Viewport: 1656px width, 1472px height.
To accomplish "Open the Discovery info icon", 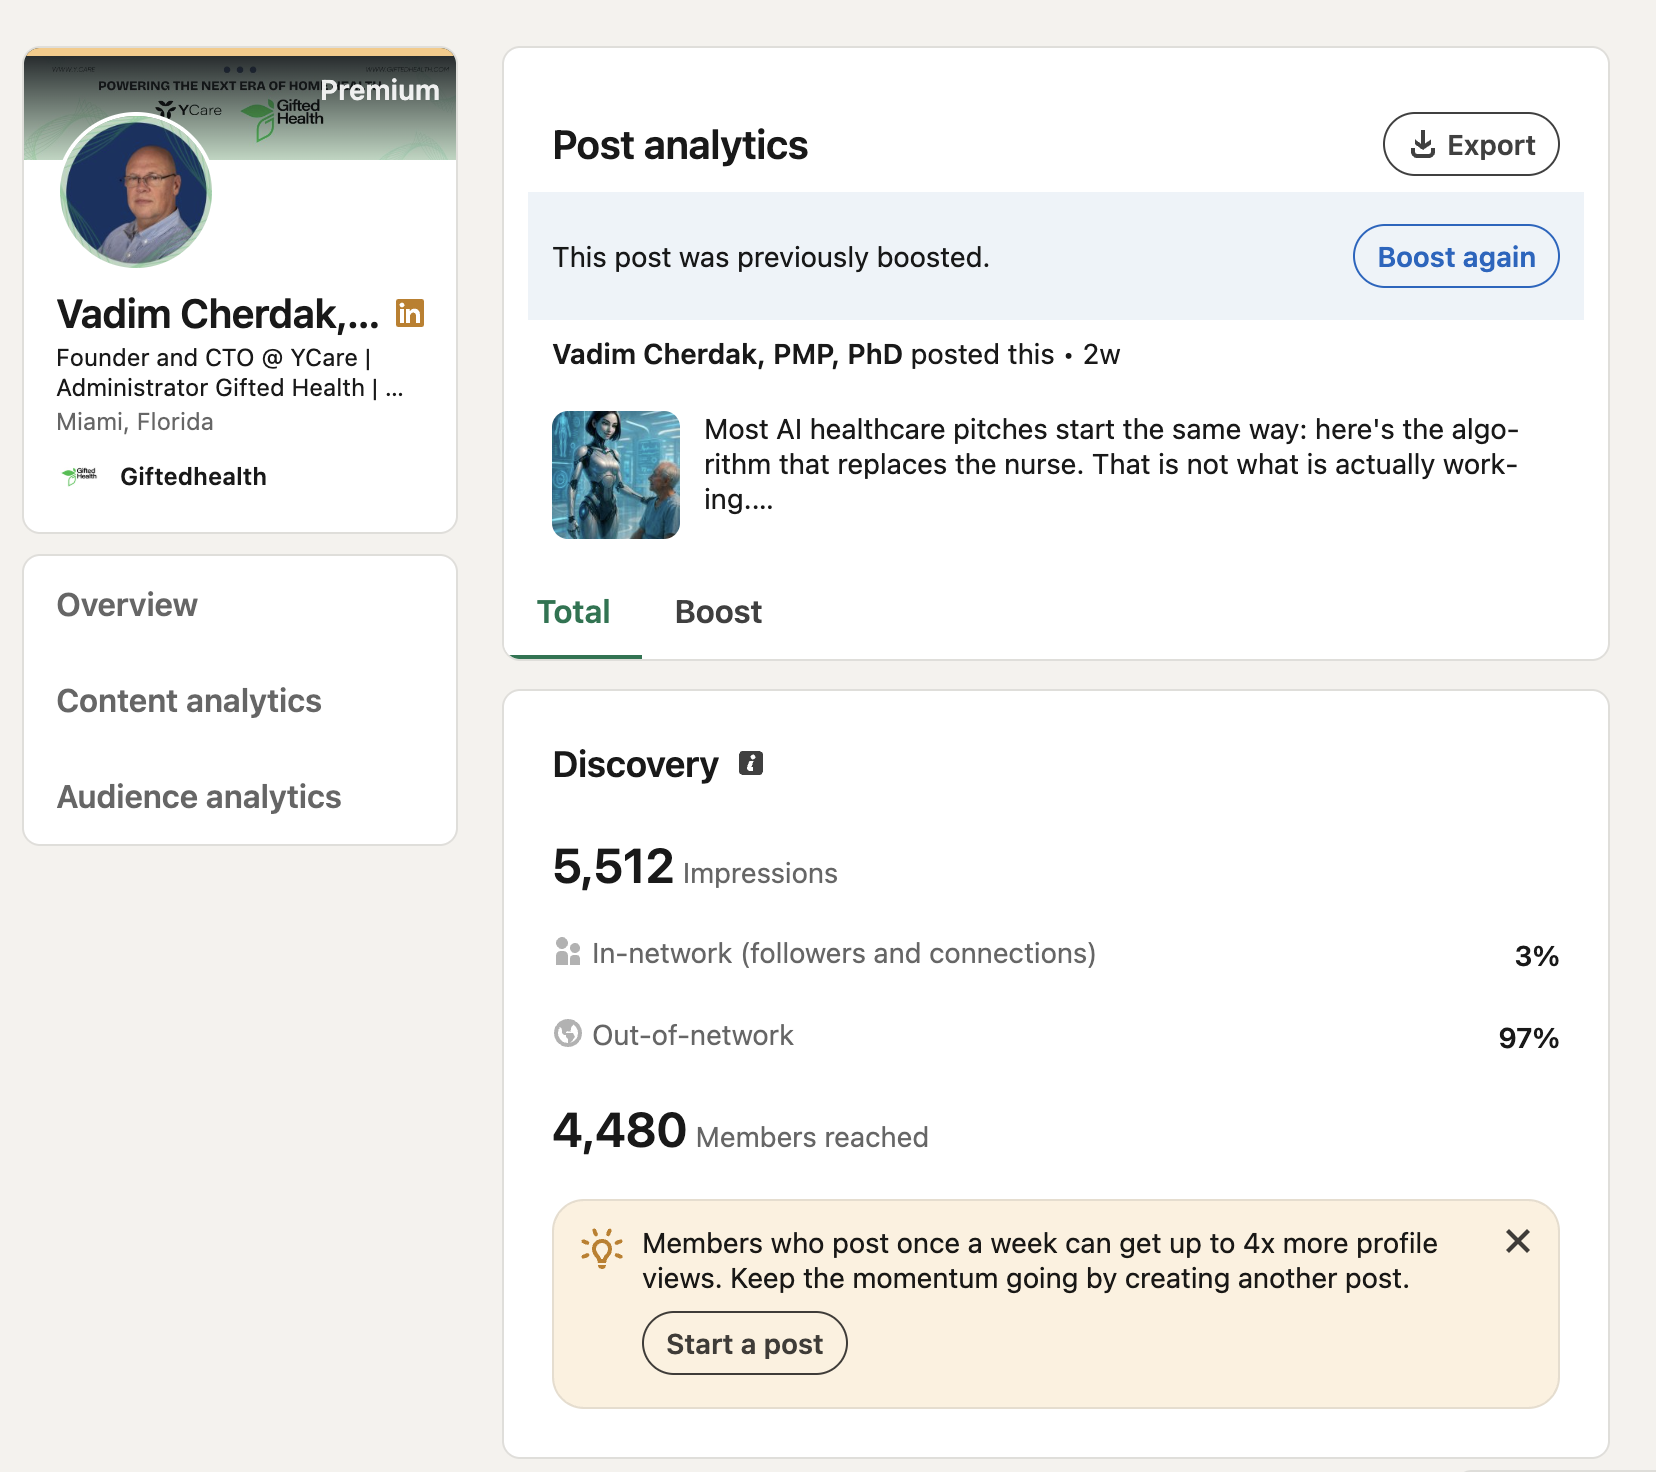I will pos(751,763).
